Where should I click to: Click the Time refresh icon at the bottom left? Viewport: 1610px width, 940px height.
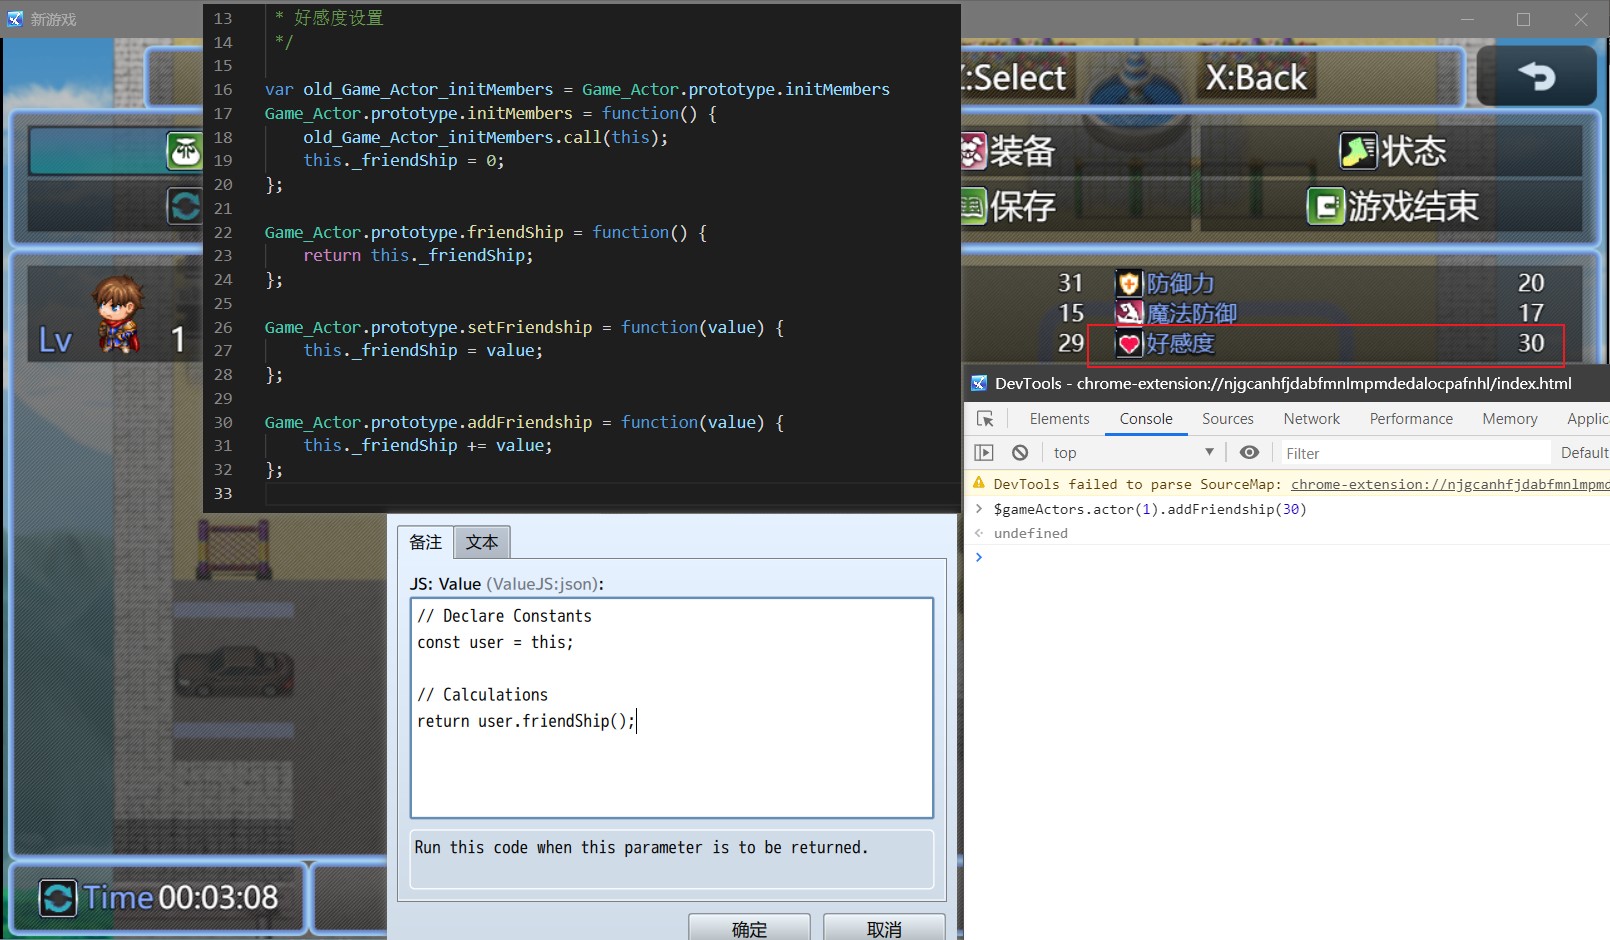point(58,897)
